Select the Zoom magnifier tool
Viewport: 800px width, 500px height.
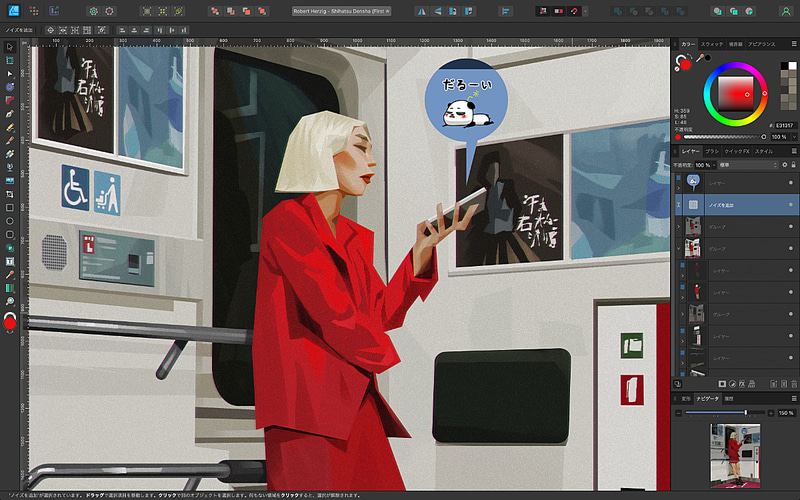(x=9, y=302)
